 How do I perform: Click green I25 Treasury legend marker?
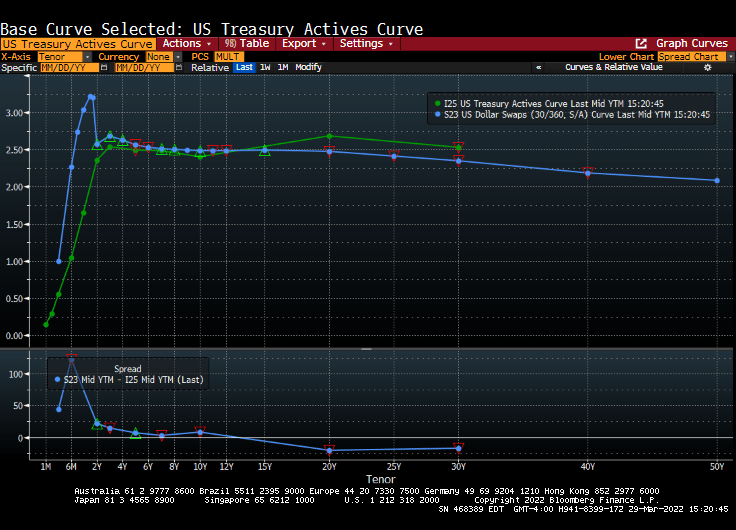coord(437,103)
